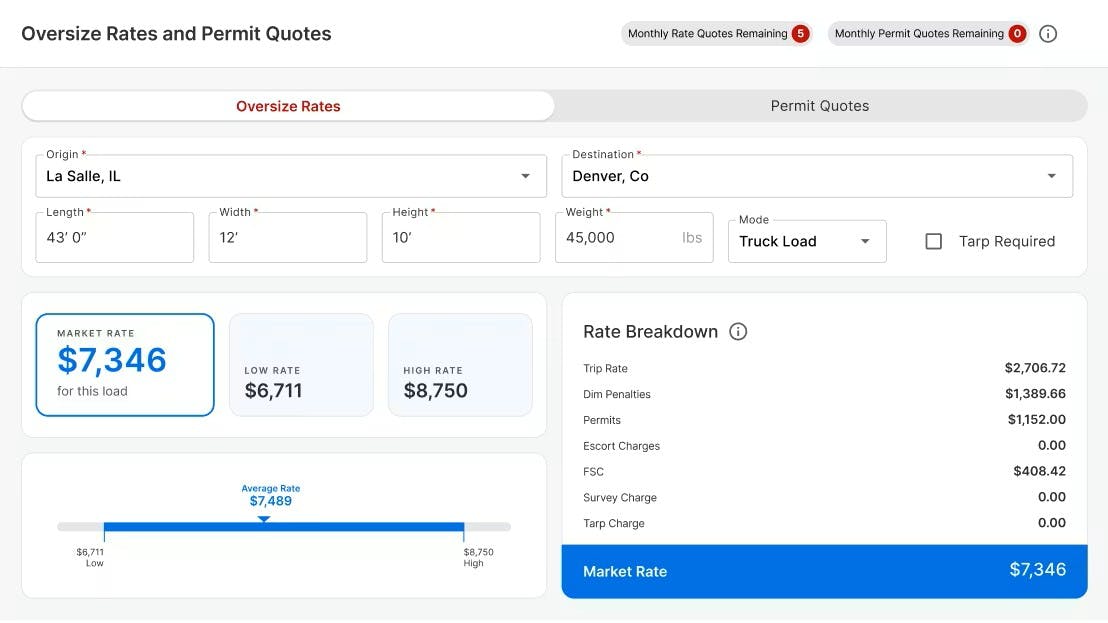Enable the Tarp Required checkbox
Viewport: 1108px width, 623px height.
pos(933,241)
